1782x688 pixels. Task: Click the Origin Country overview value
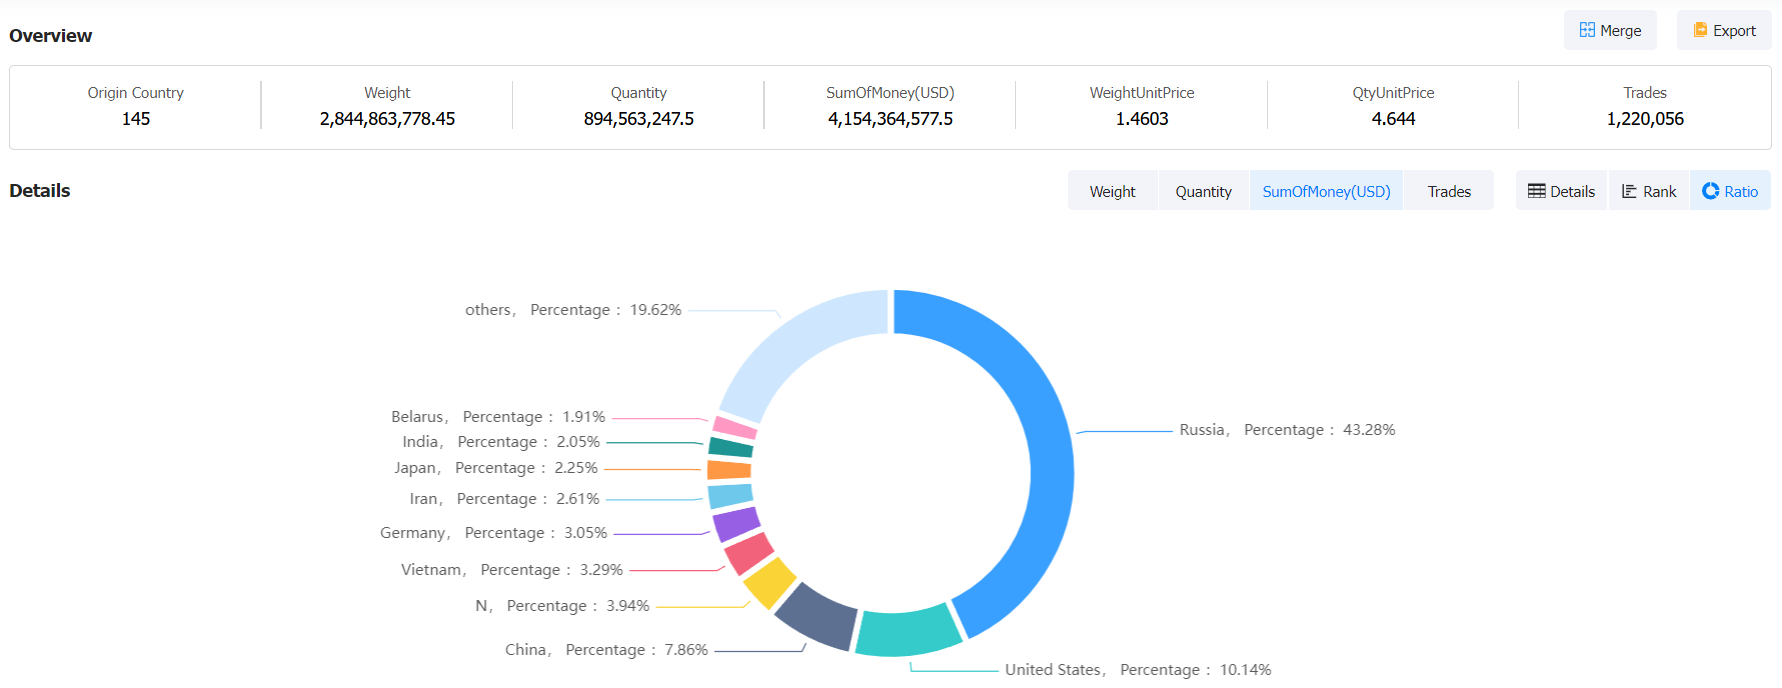point(136,119)
